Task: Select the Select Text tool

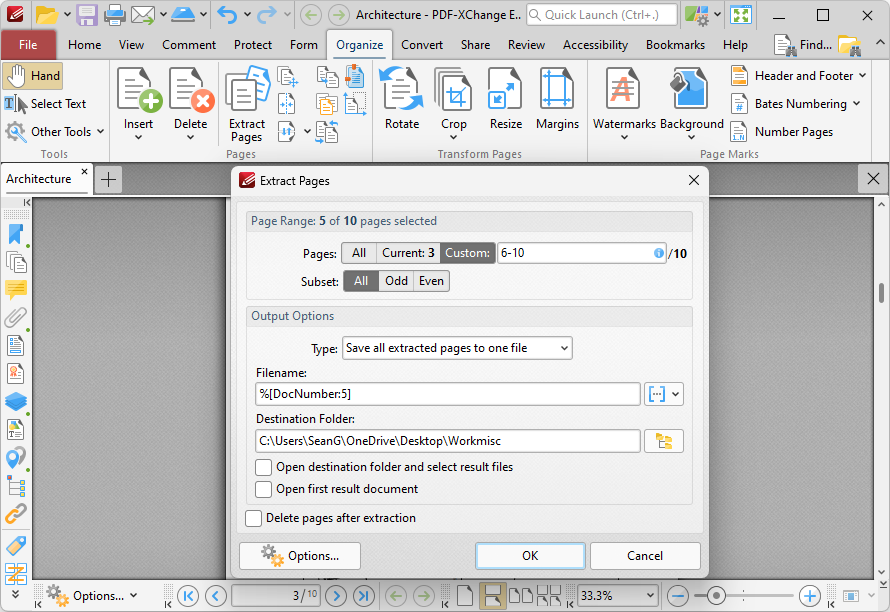Action: [x=45, y=104]
